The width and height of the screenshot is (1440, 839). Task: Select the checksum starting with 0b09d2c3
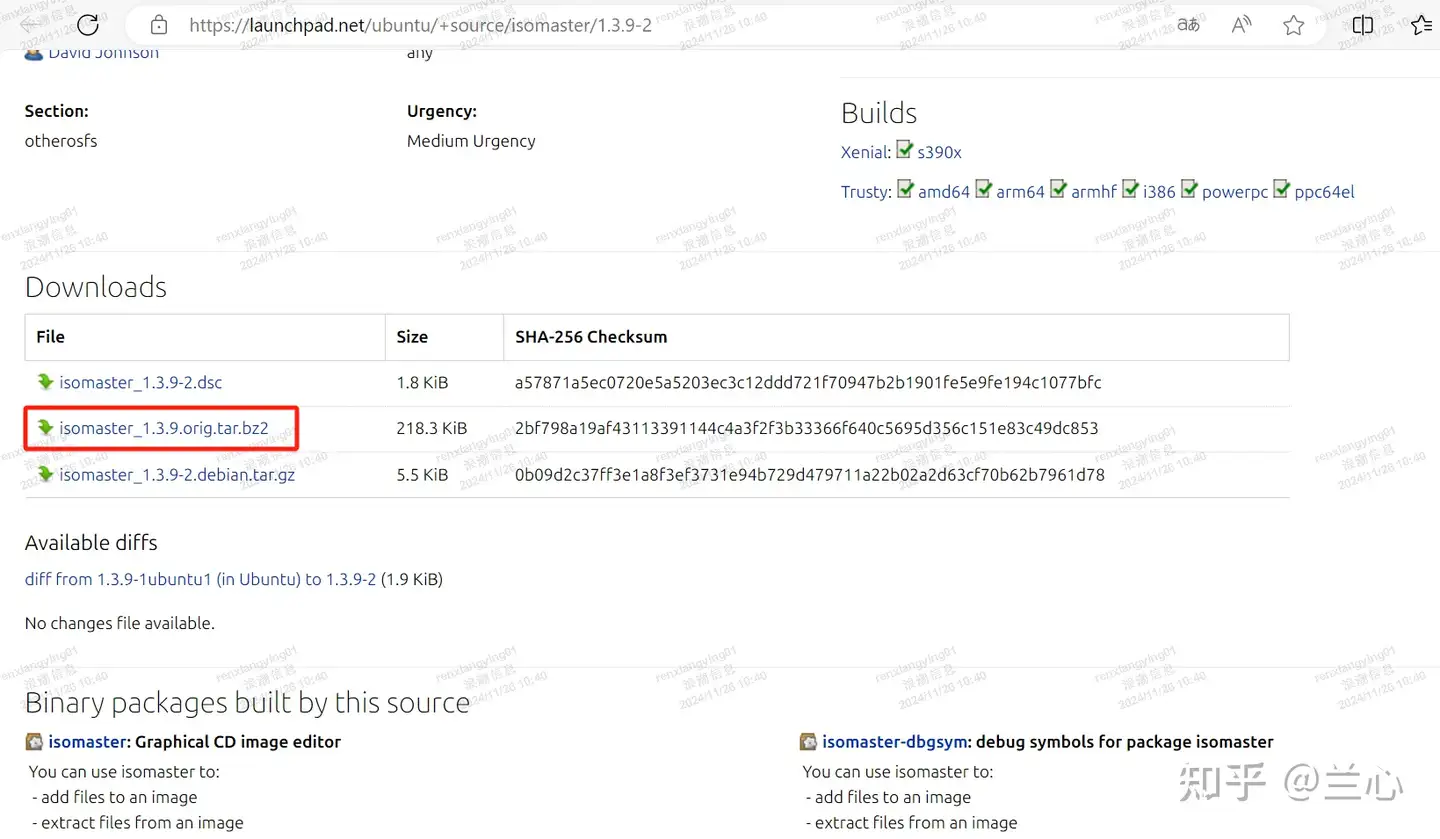(x=810, y=474)
